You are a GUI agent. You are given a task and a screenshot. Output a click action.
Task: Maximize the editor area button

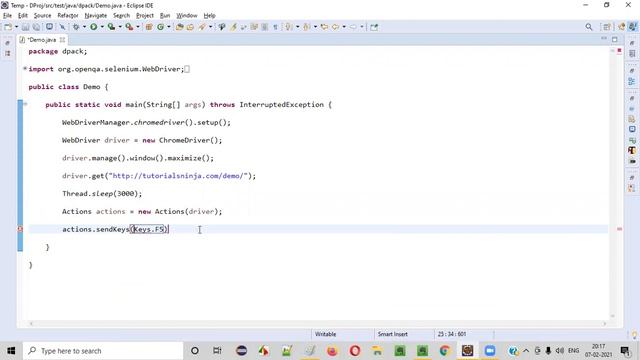pyautogui.click(x=615, y=39)
